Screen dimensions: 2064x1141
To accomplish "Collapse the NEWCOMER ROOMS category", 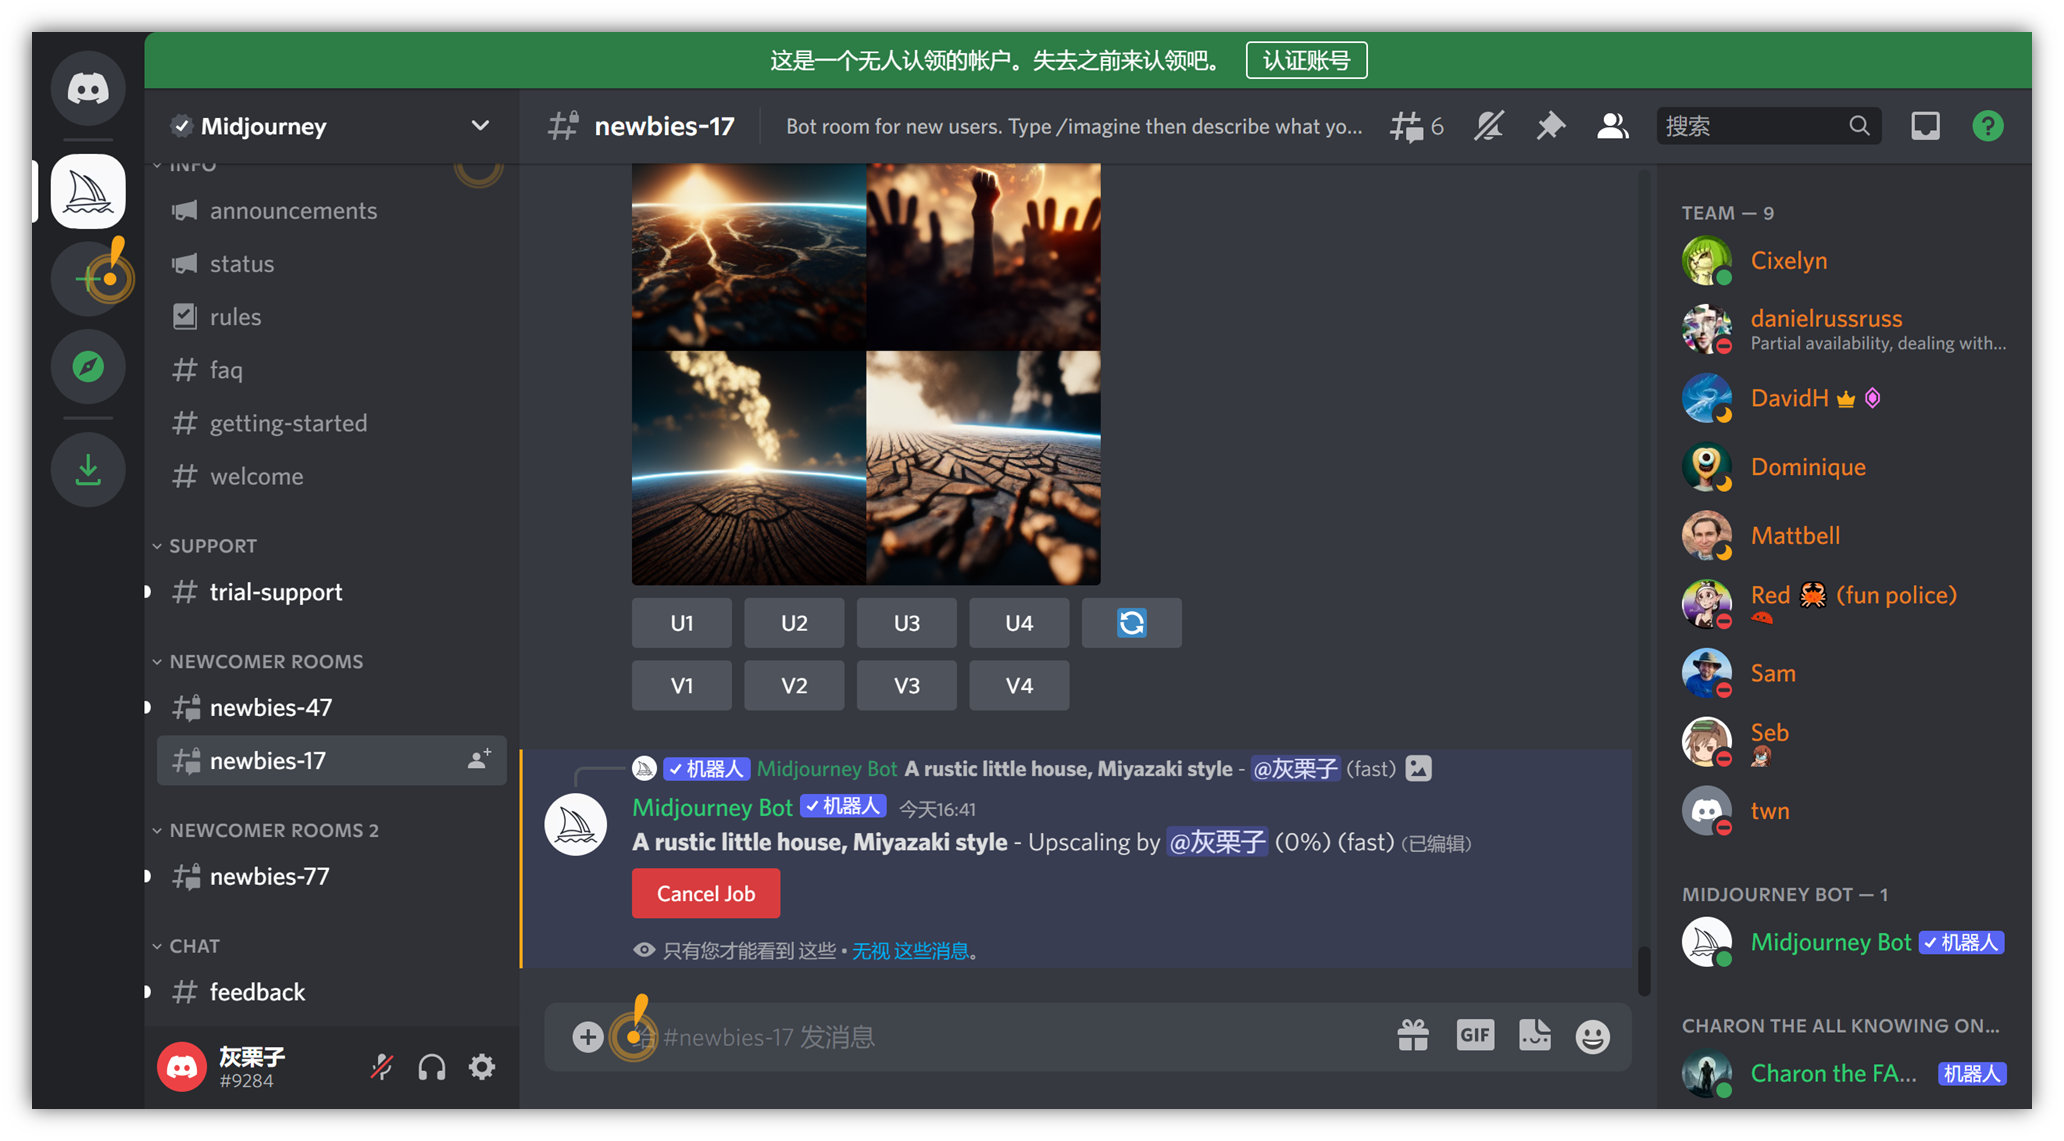I will (265, 662).
